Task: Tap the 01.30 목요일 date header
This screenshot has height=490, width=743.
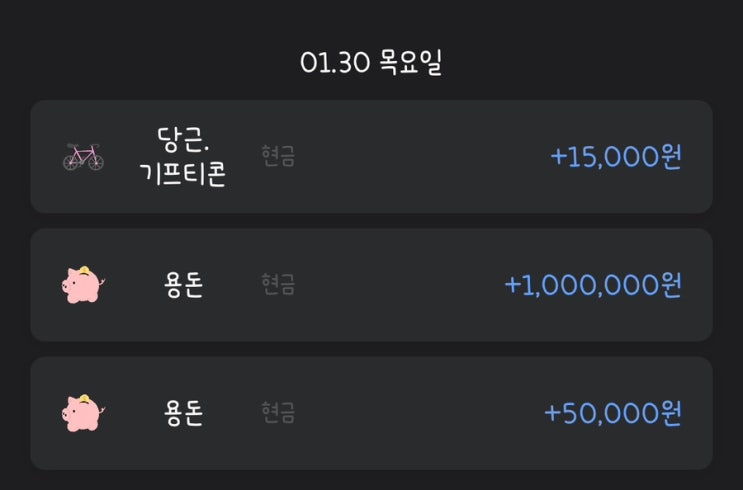Action: pos(371,63)
